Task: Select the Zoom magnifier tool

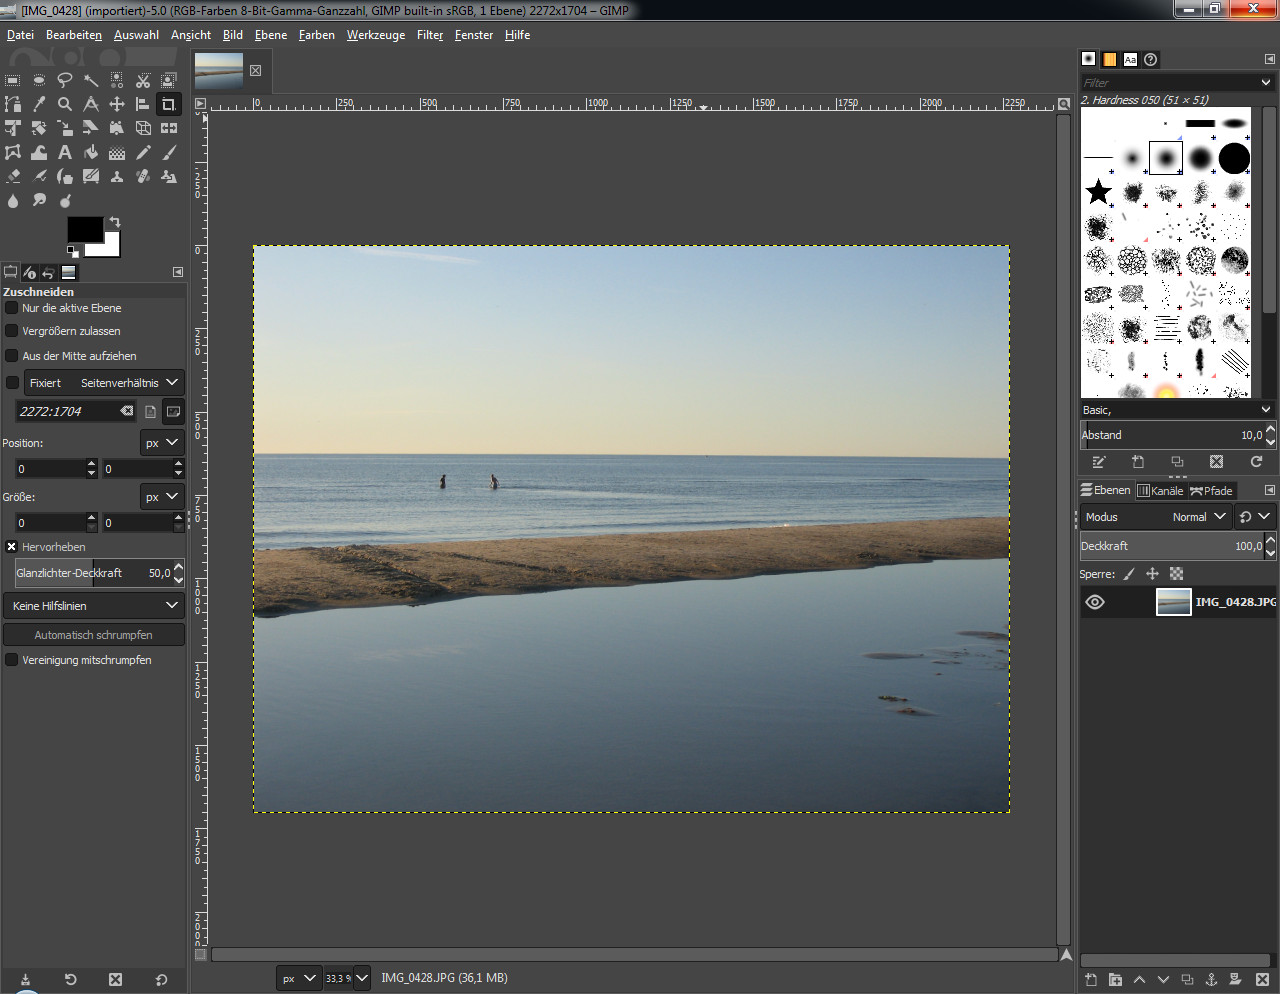Action: pos(65,104)
